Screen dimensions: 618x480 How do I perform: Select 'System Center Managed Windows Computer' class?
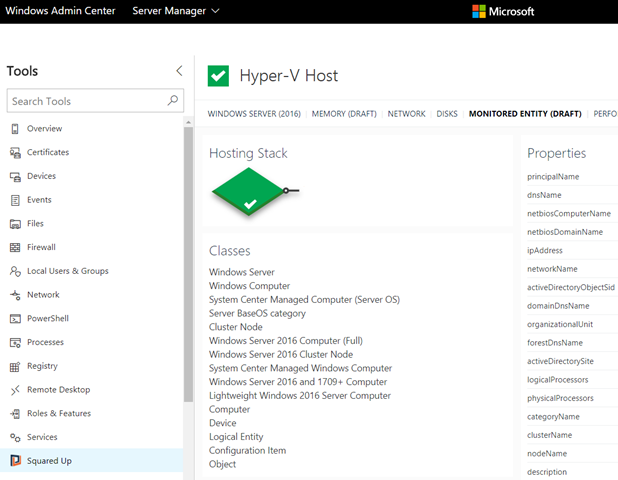300,368
